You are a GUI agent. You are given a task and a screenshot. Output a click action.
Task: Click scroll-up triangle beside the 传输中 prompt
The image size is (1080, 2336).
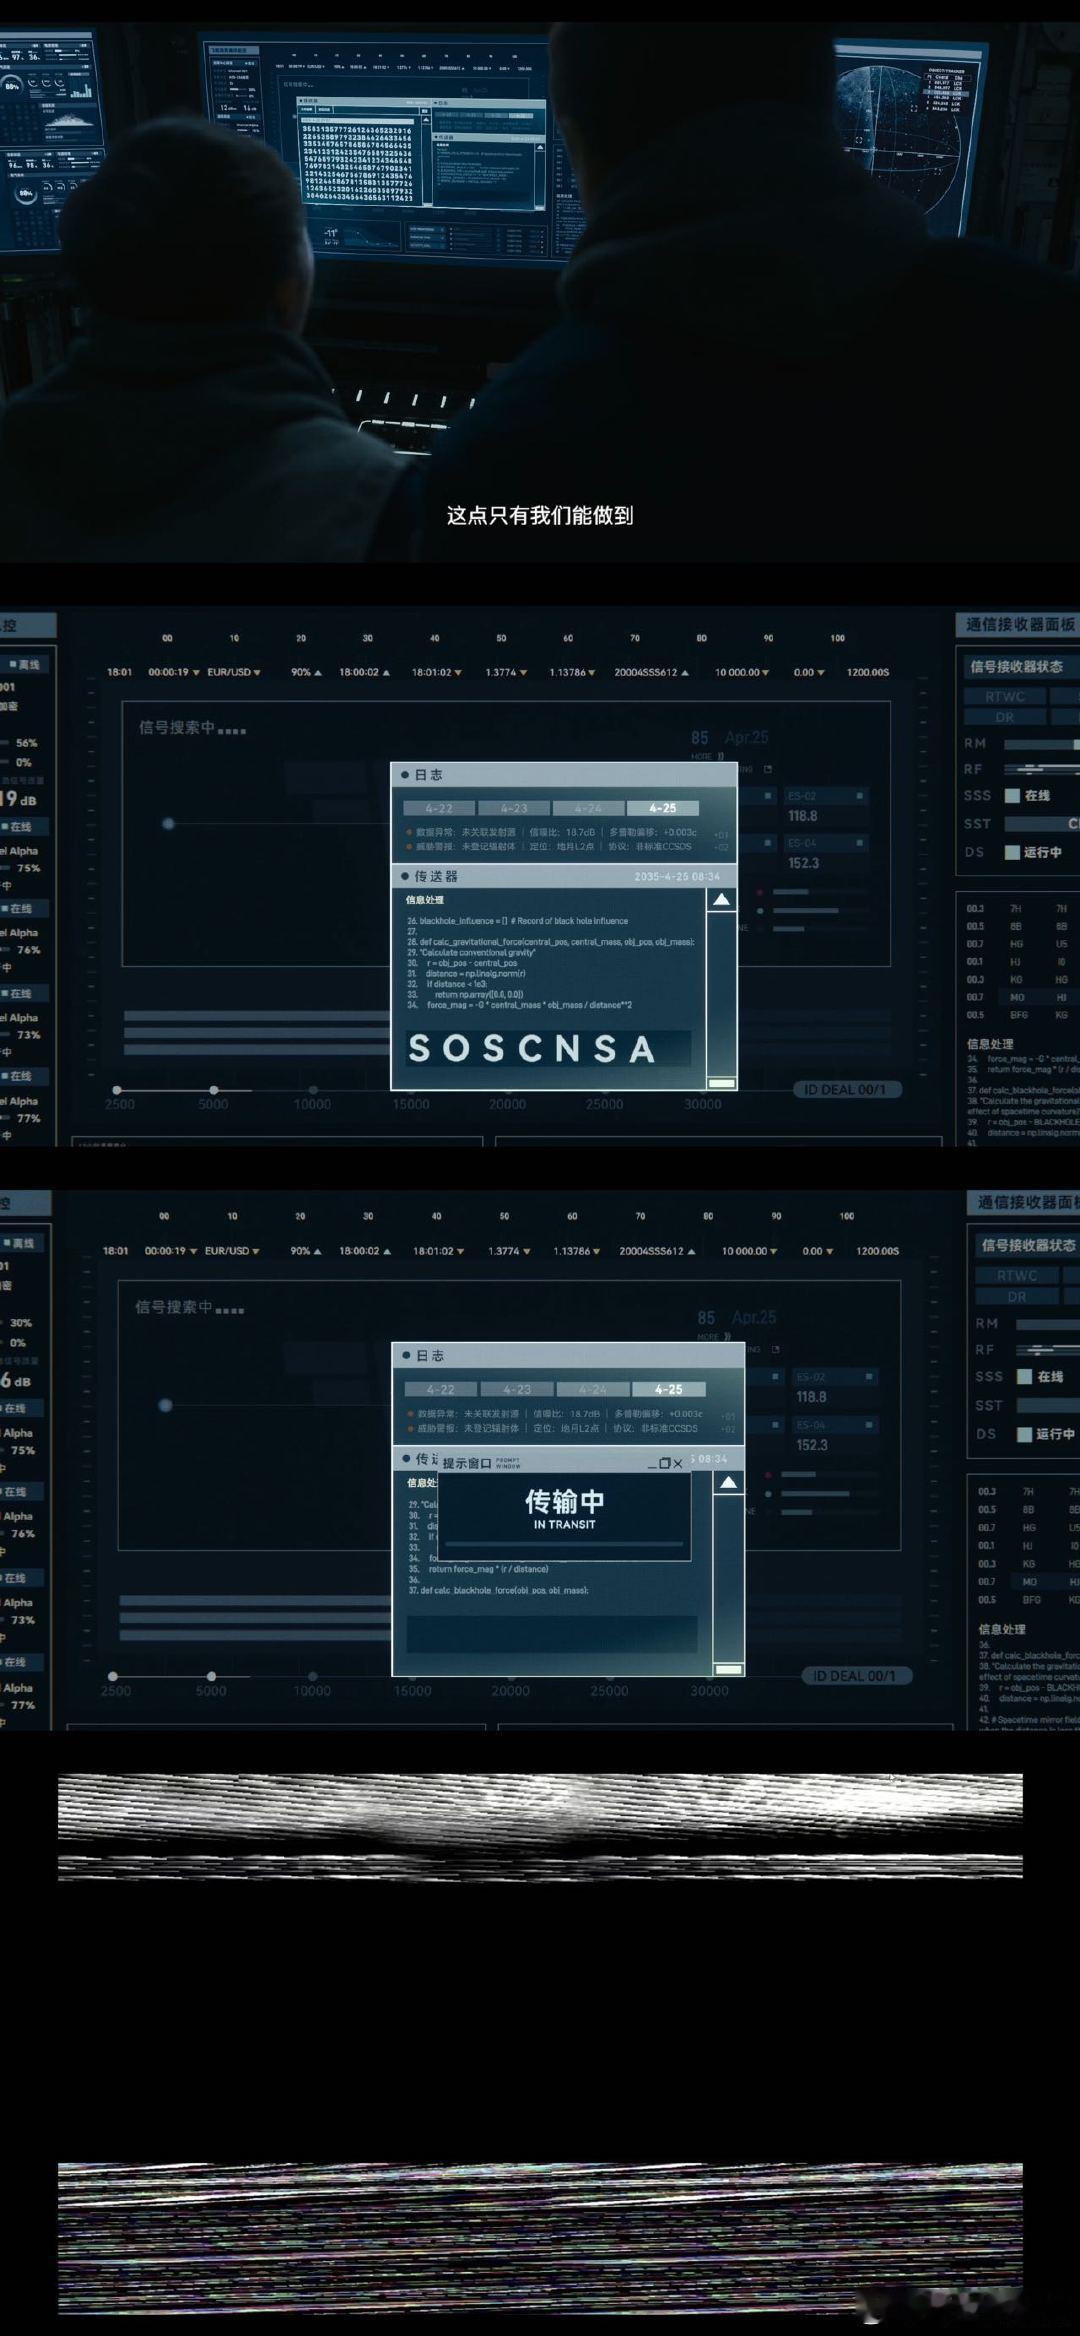729,1483
